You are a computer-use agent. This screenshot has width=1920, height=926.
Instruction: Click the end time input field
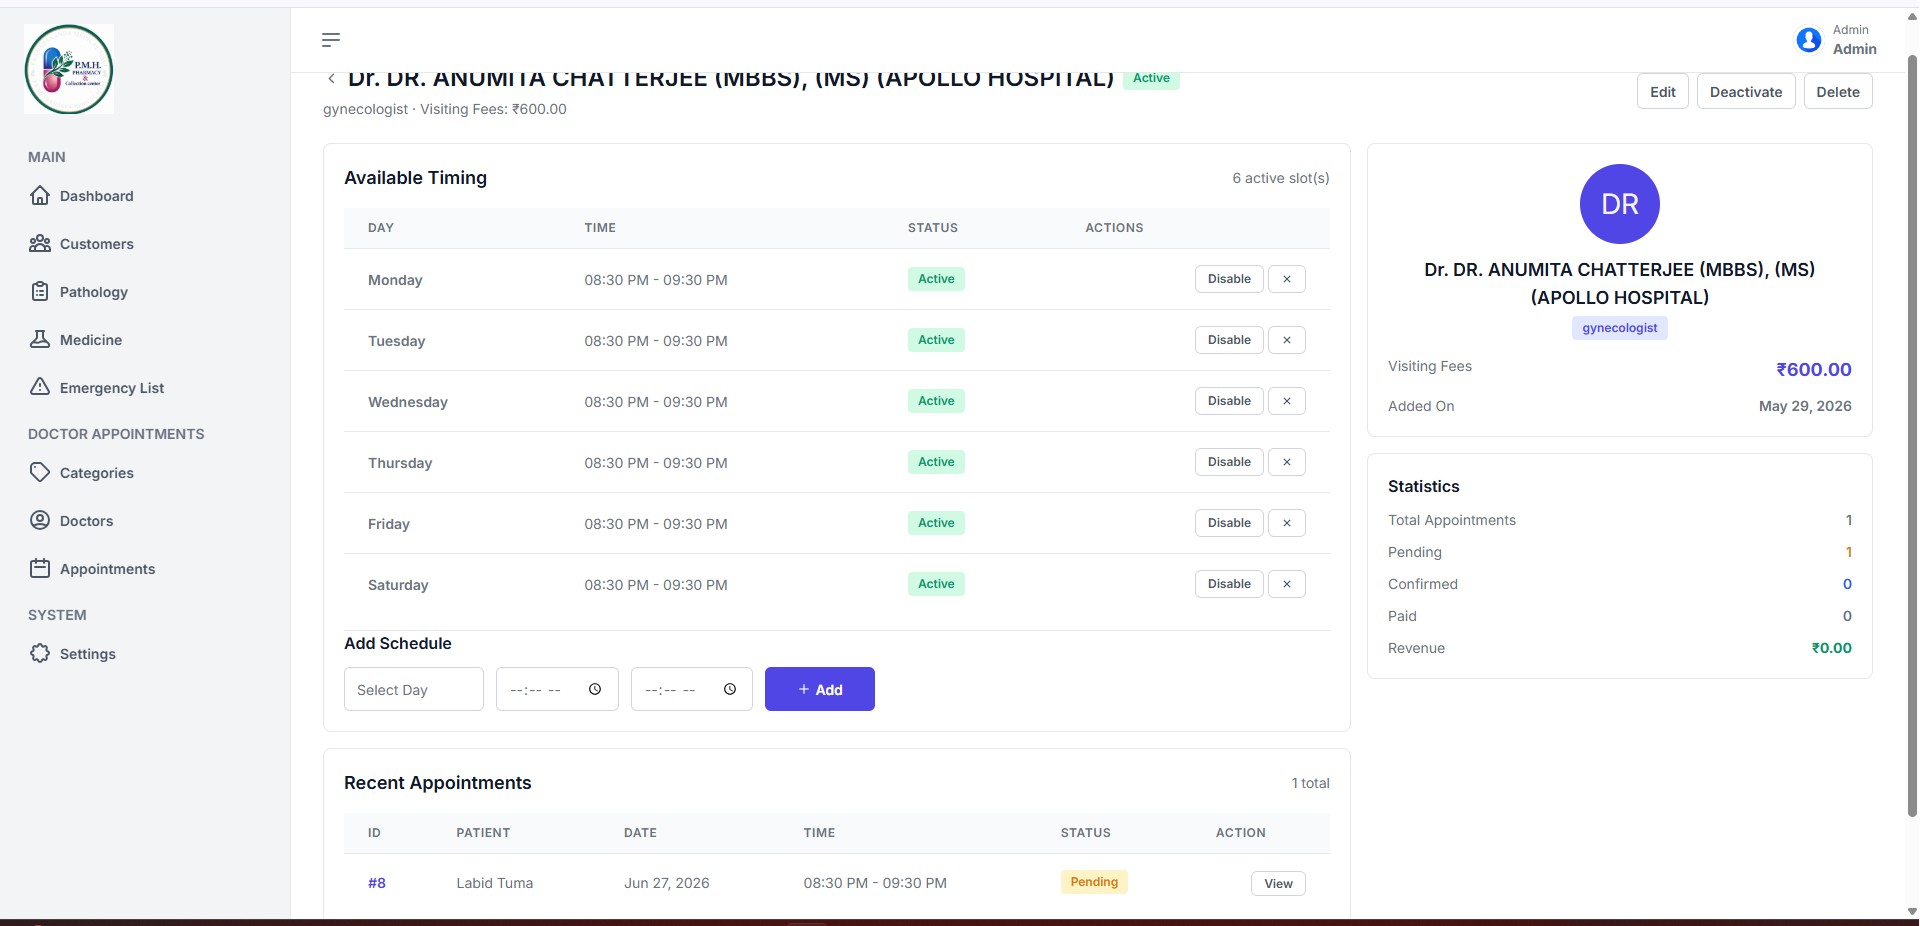pos(692,689)
